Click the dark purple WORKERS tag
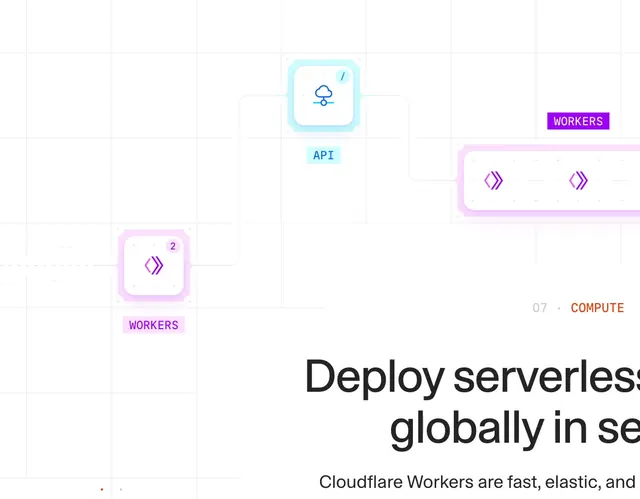 (x=578, y=121)
